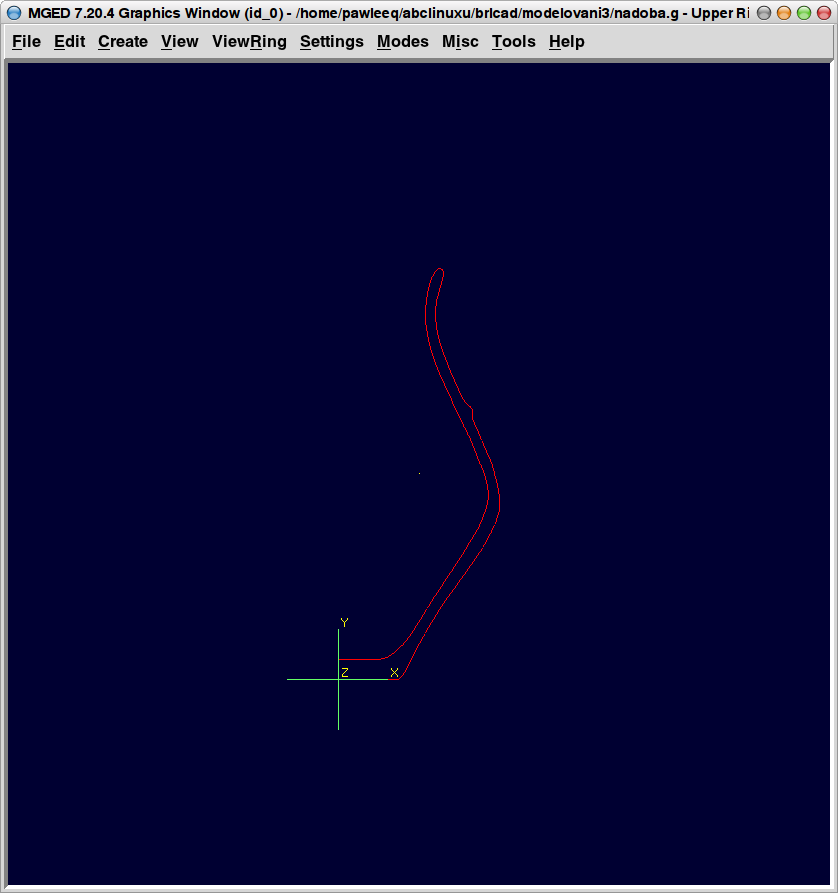
Task: Click the blue window menu icon in title bar
Action: [14, 13]
